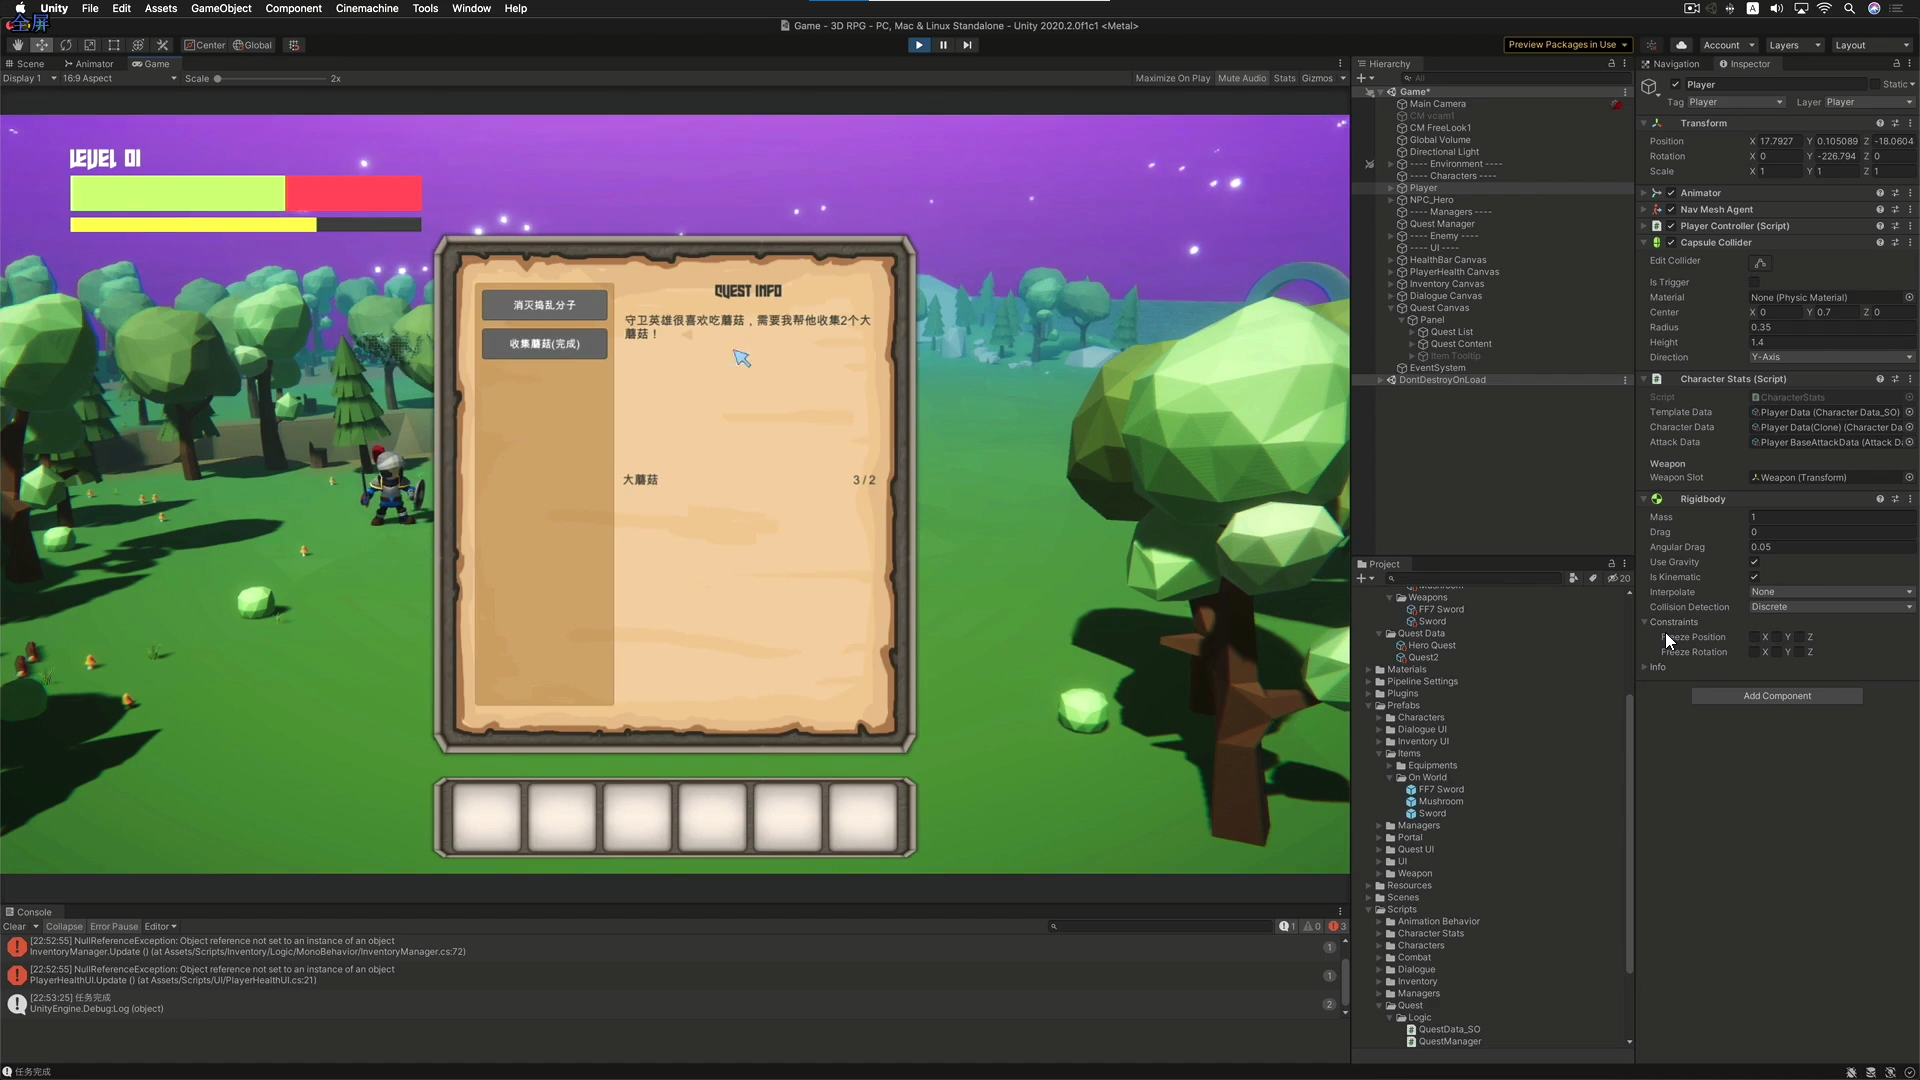Expand the Animator component foldout

click(1643, 193)
